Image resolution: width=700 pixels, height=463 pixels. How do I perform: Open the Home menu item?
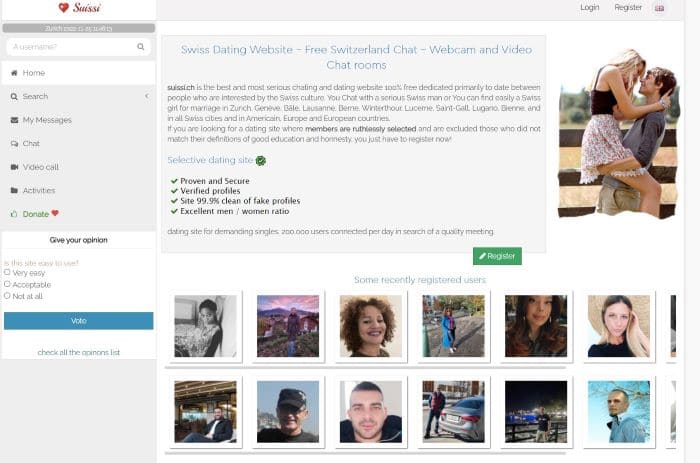[x=79, y=73]
